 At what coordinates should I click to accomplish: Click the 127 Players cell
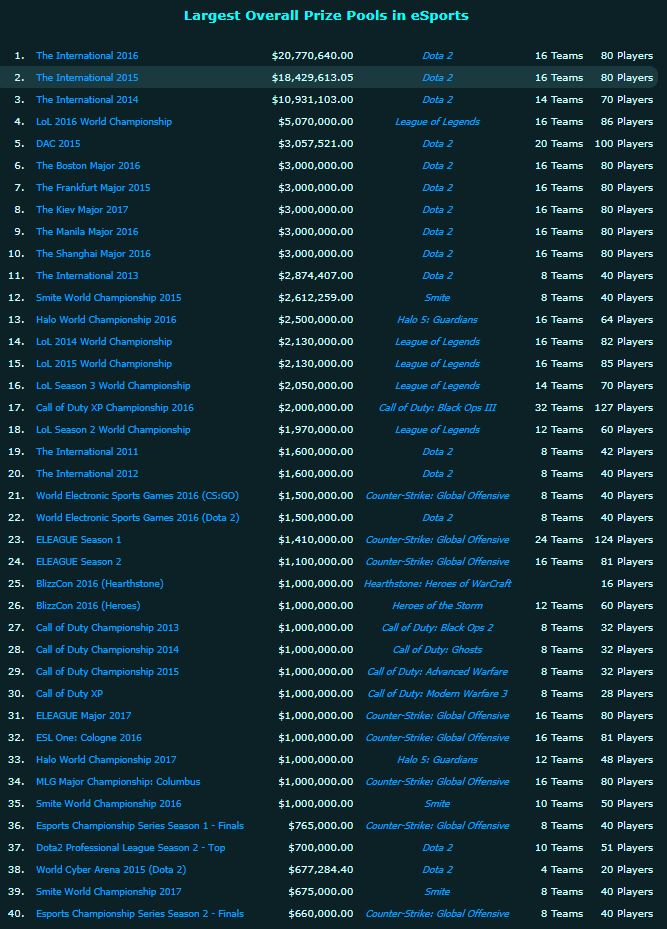tap(624, 408)
